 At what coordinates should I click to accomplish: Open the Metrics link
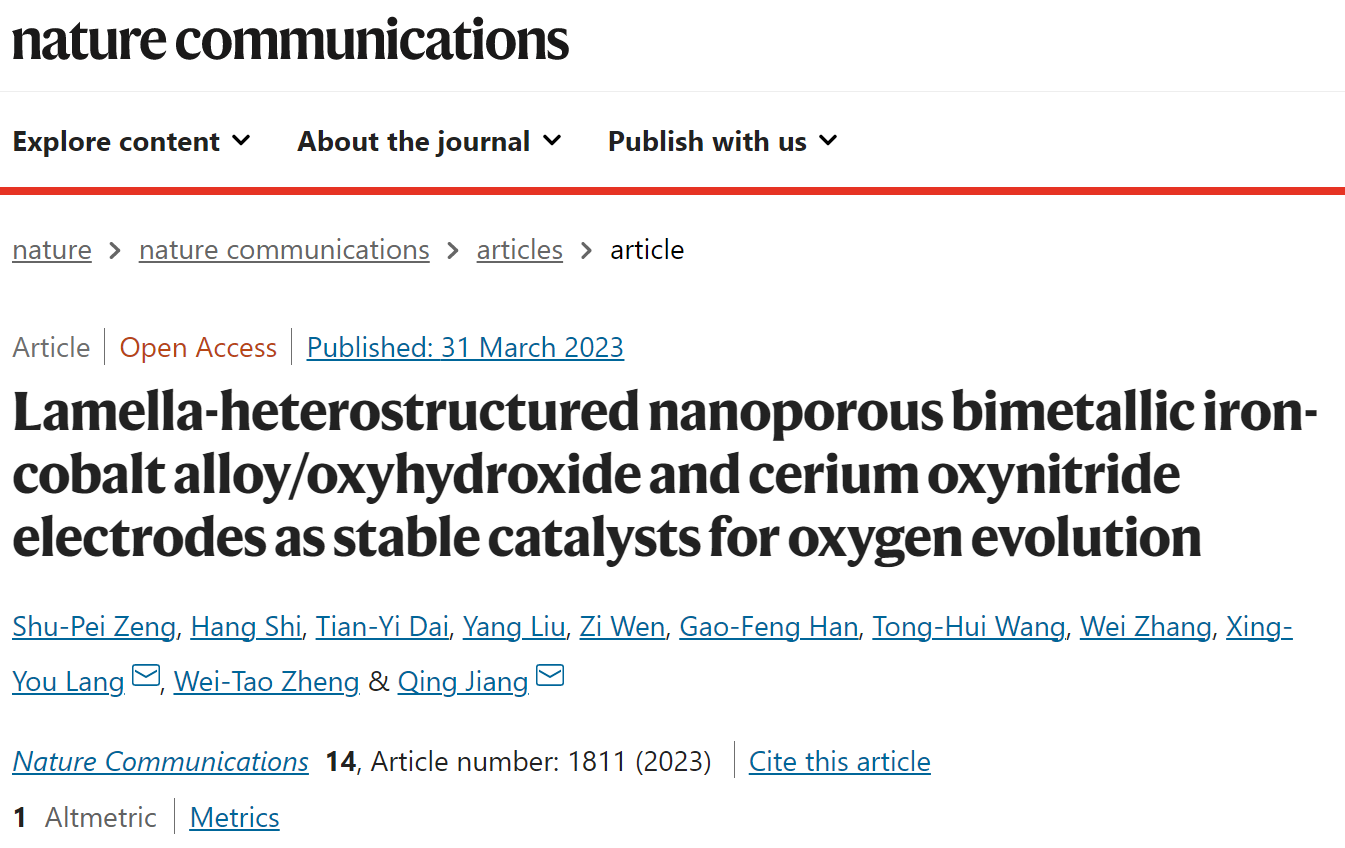[x=235, y=818]
